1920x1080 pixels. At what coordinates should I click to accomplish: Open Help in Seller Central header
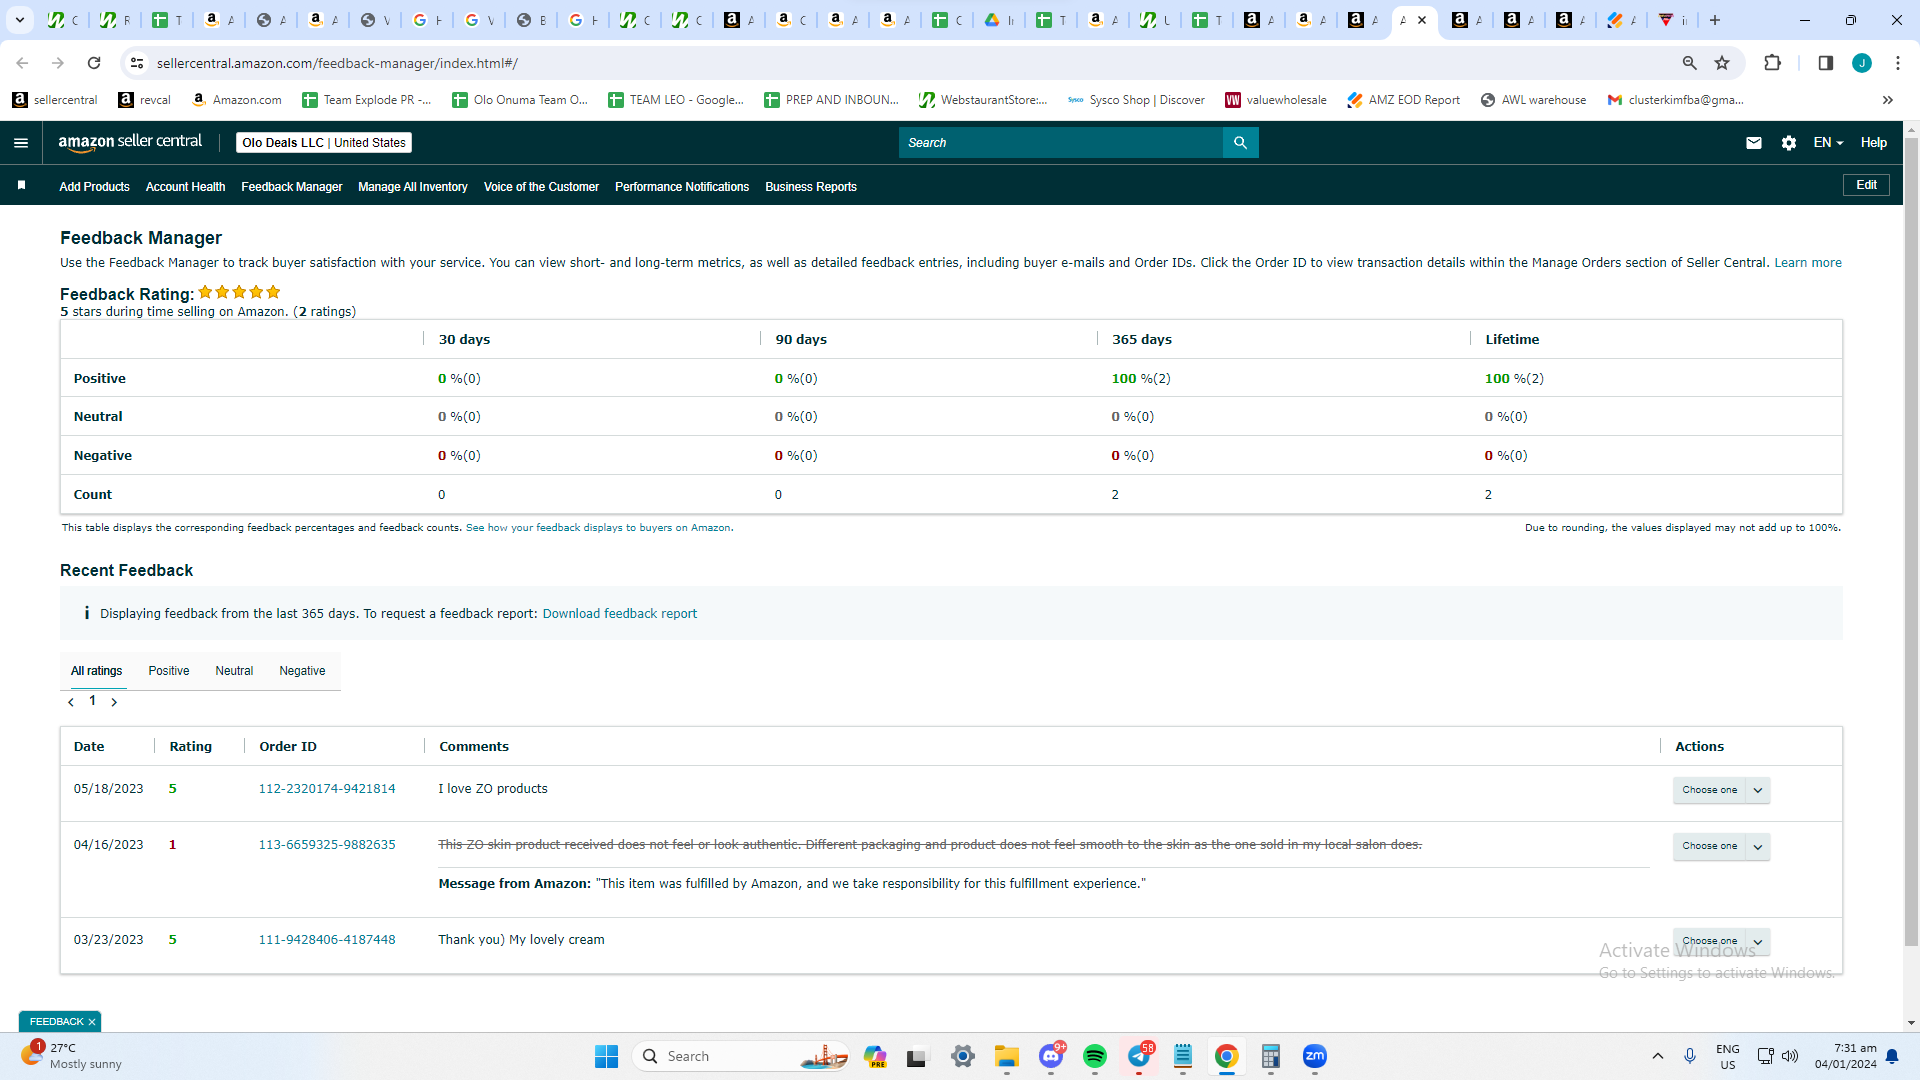(x=1874, y=143)
